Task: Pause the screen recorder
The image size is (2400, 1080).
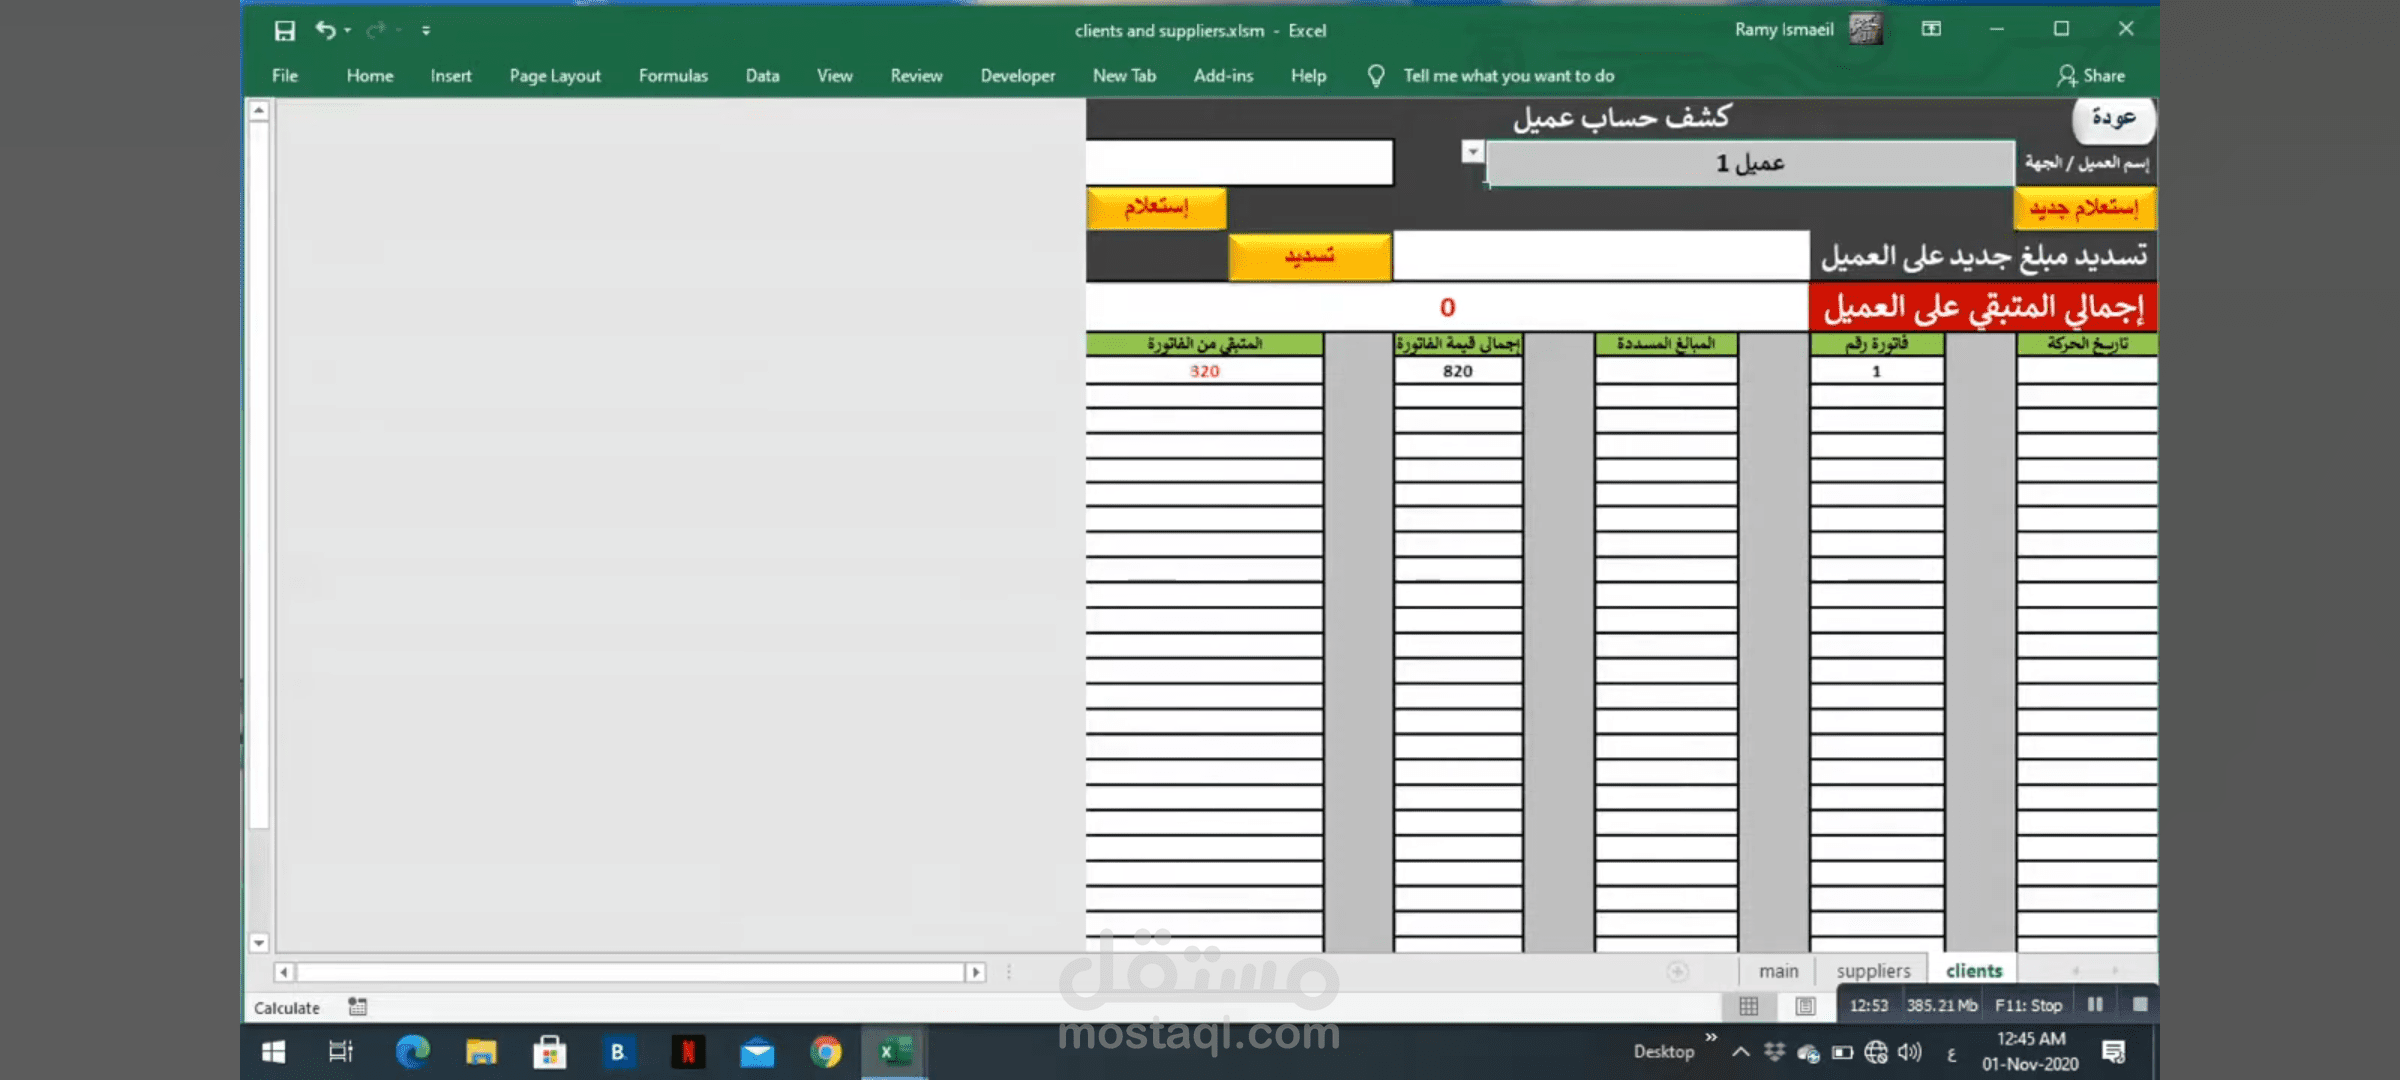Action: [x=2095, y=1005]
